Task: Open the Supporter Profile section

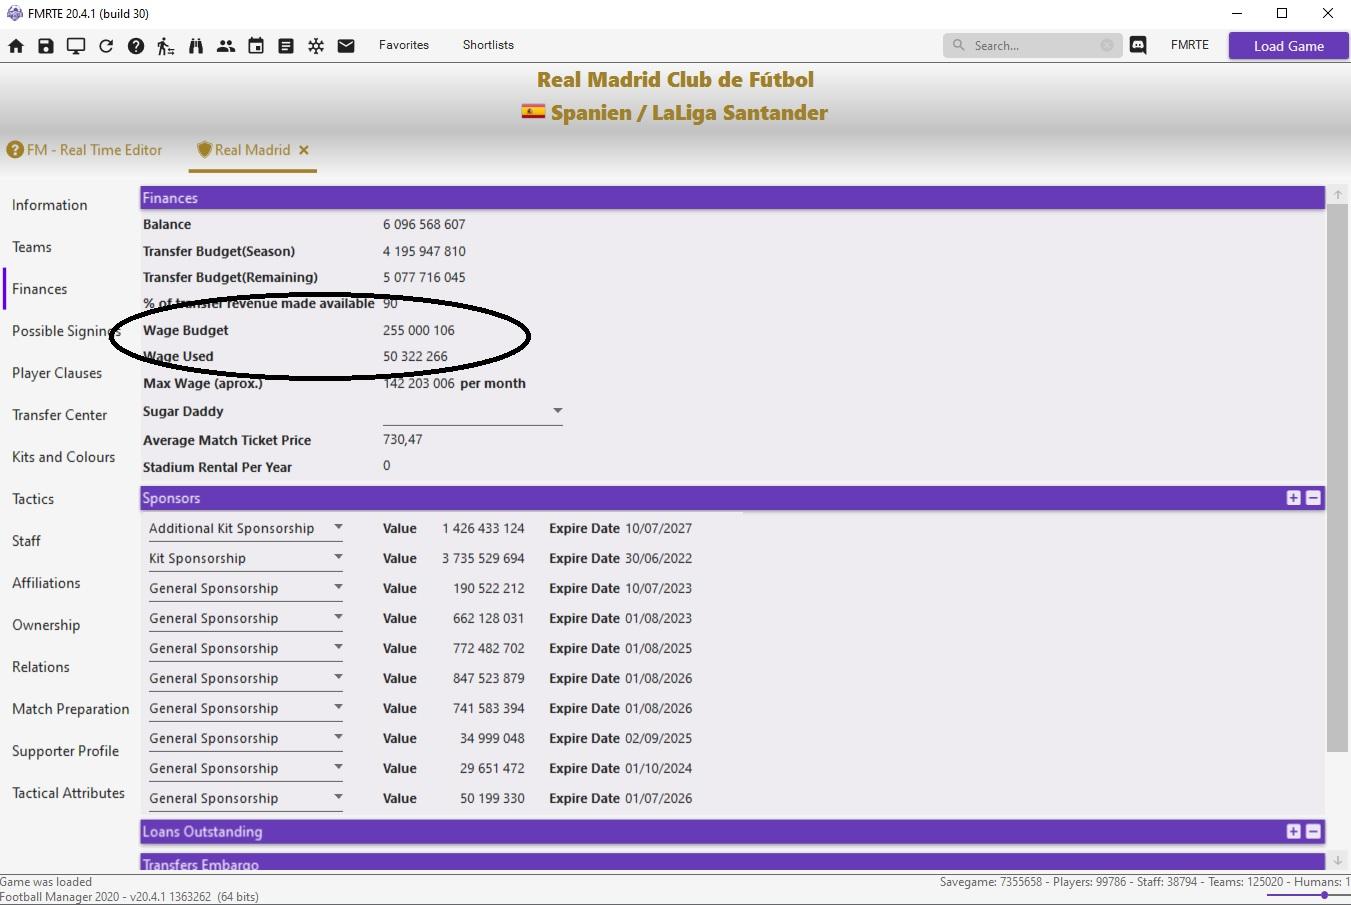Action: pos(66,751)
